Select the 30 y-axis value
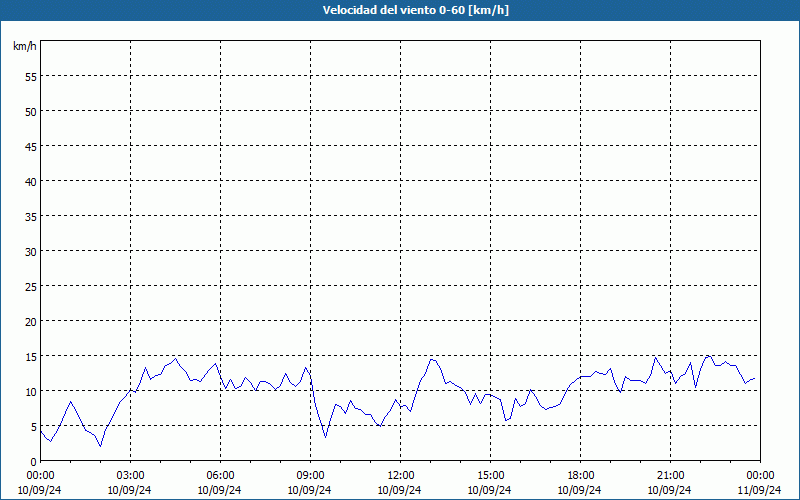Viewport: 800px width, 500px height. pyautogui.click(x=30, y=251)
